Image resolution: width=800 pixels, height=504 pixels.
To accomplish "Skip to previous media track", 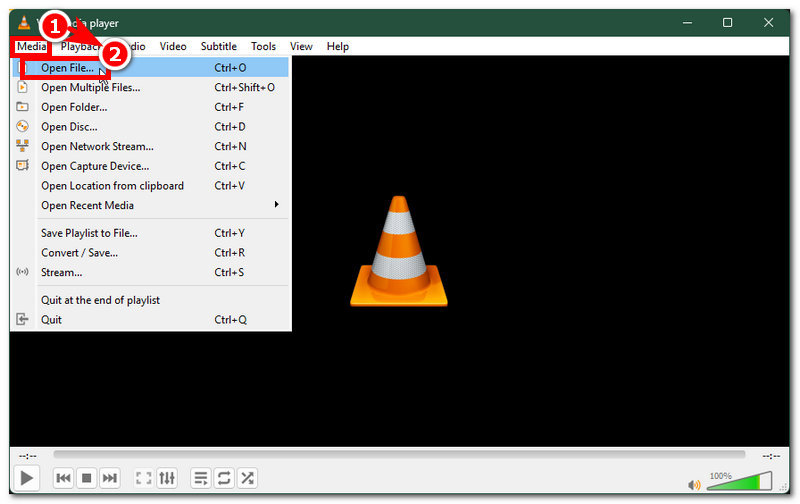I will point(63,478).
